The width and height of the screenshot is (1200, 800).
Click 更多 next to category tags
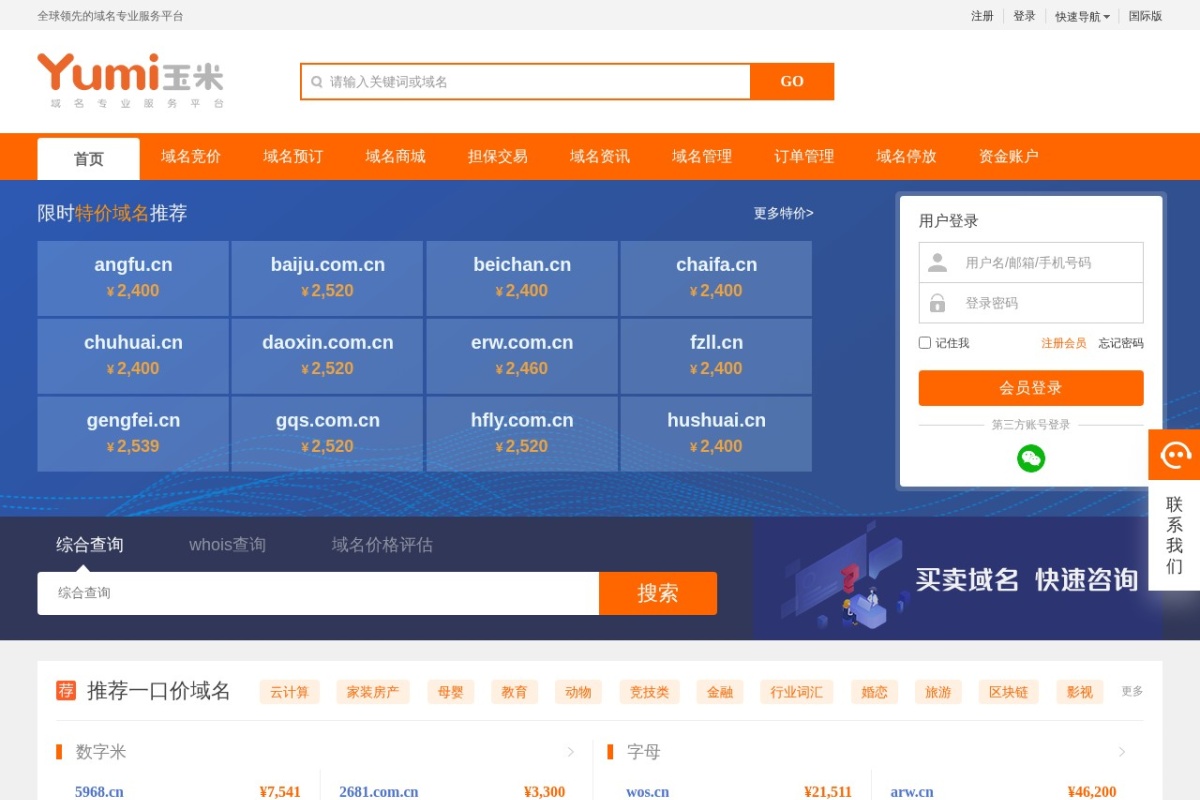(1132, 691)
